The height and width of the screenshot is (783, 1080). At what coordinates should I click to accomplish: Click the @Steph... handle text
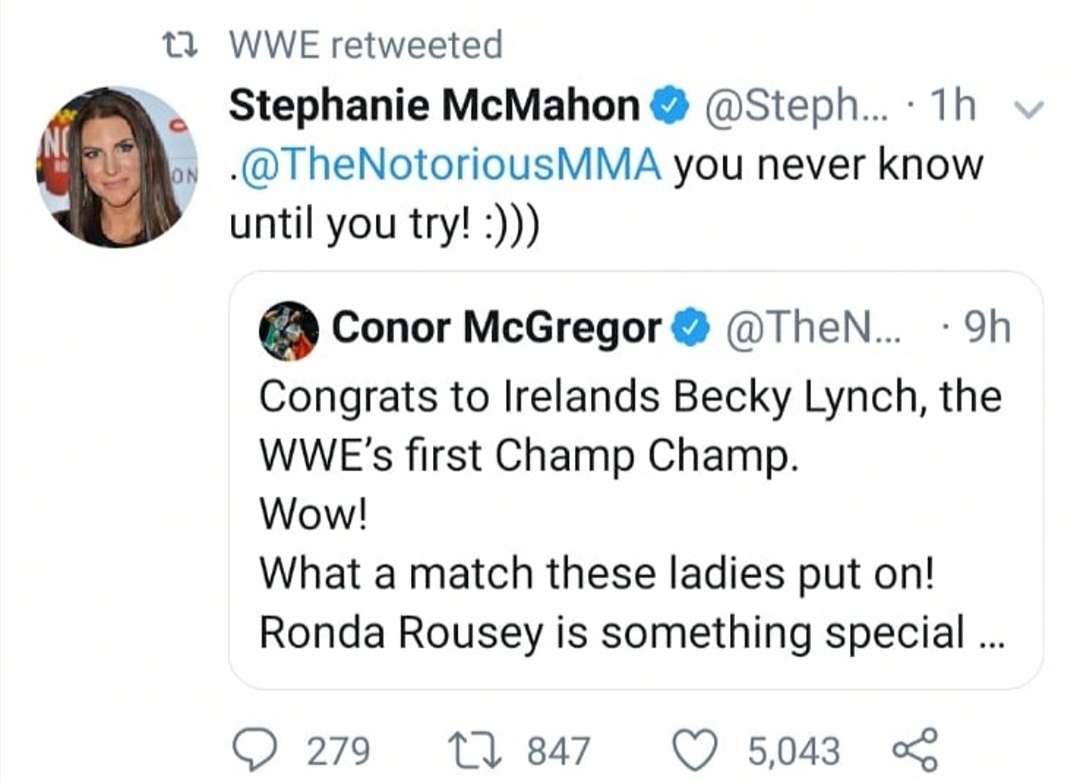click(x=778, y=107)
